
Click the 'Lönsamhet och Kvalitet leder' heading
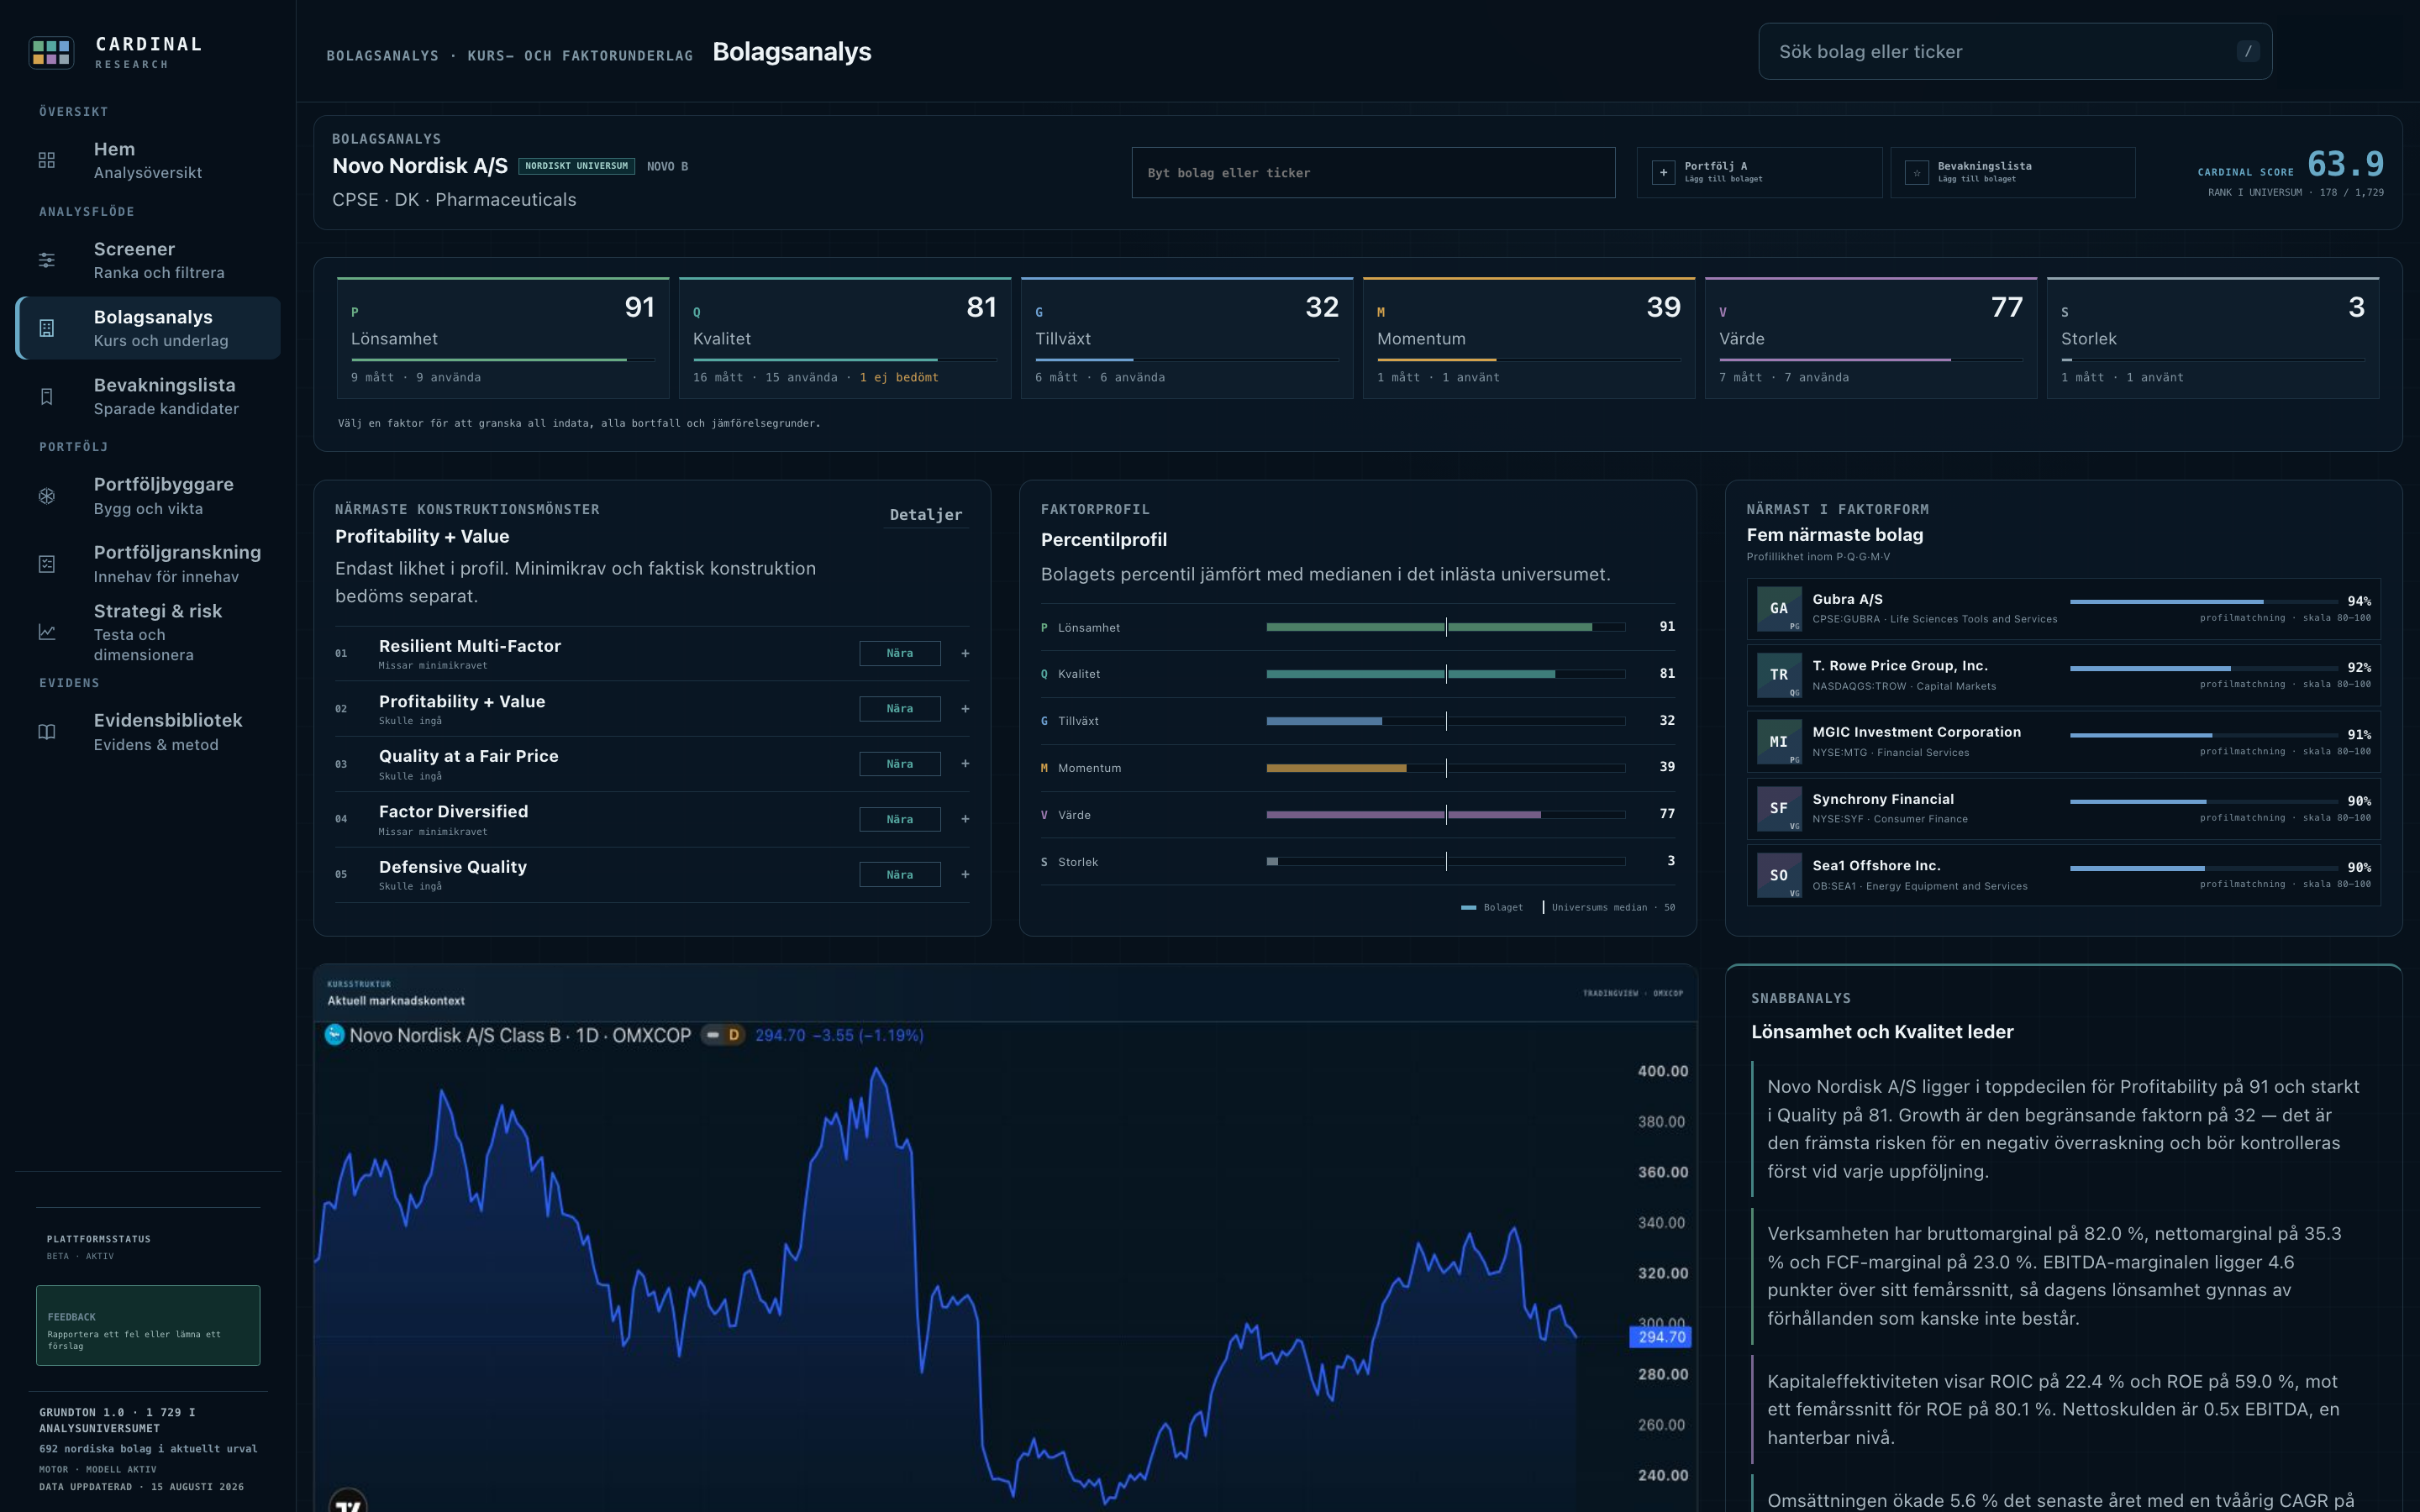click(1882, 1032)
